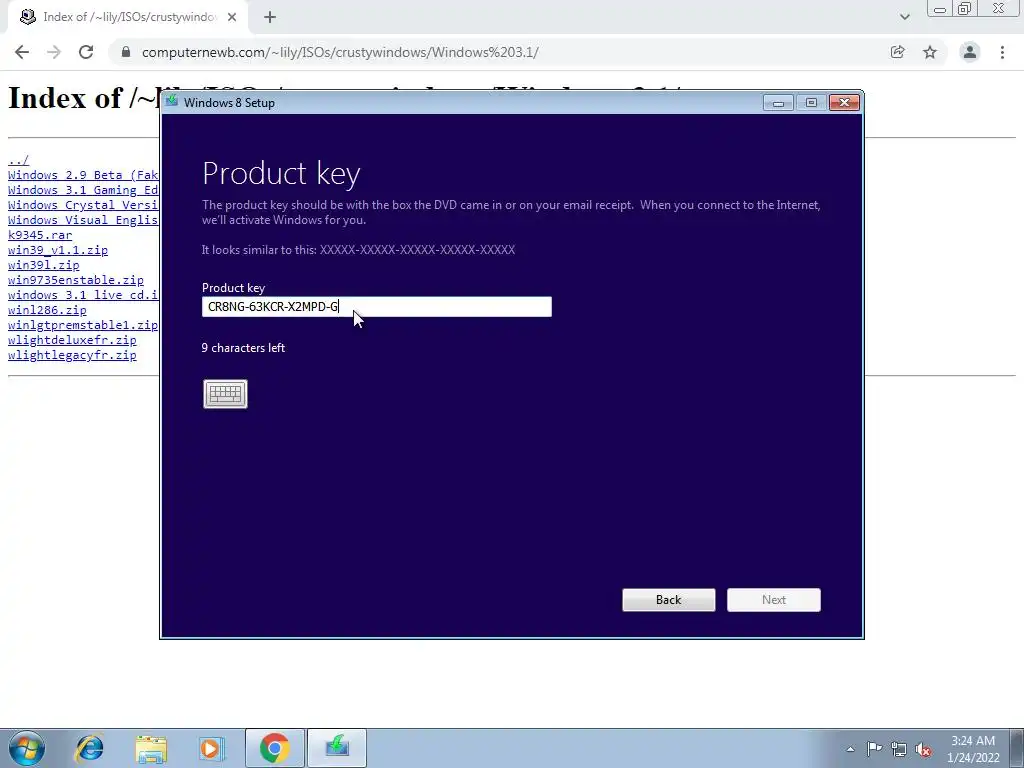Download winl286.zip
1024x768 pixels.
coord(47,310)
